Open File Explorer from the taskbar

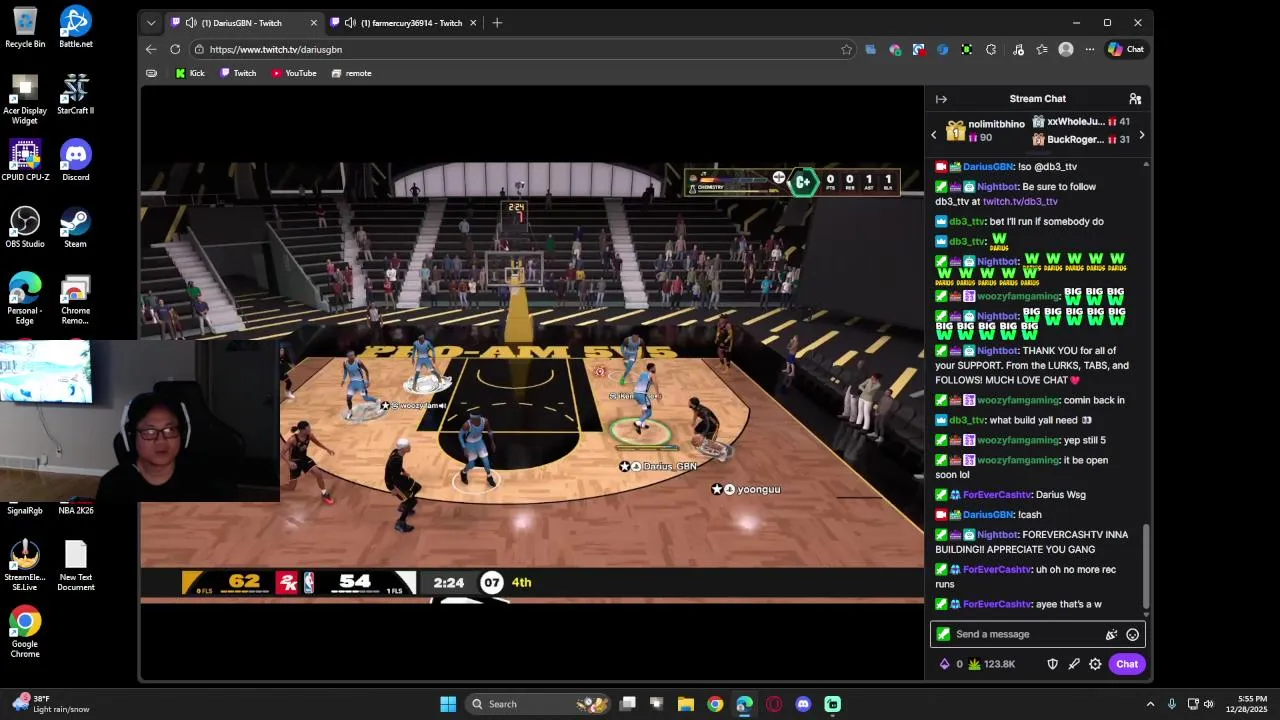click(x=686, y=704)
